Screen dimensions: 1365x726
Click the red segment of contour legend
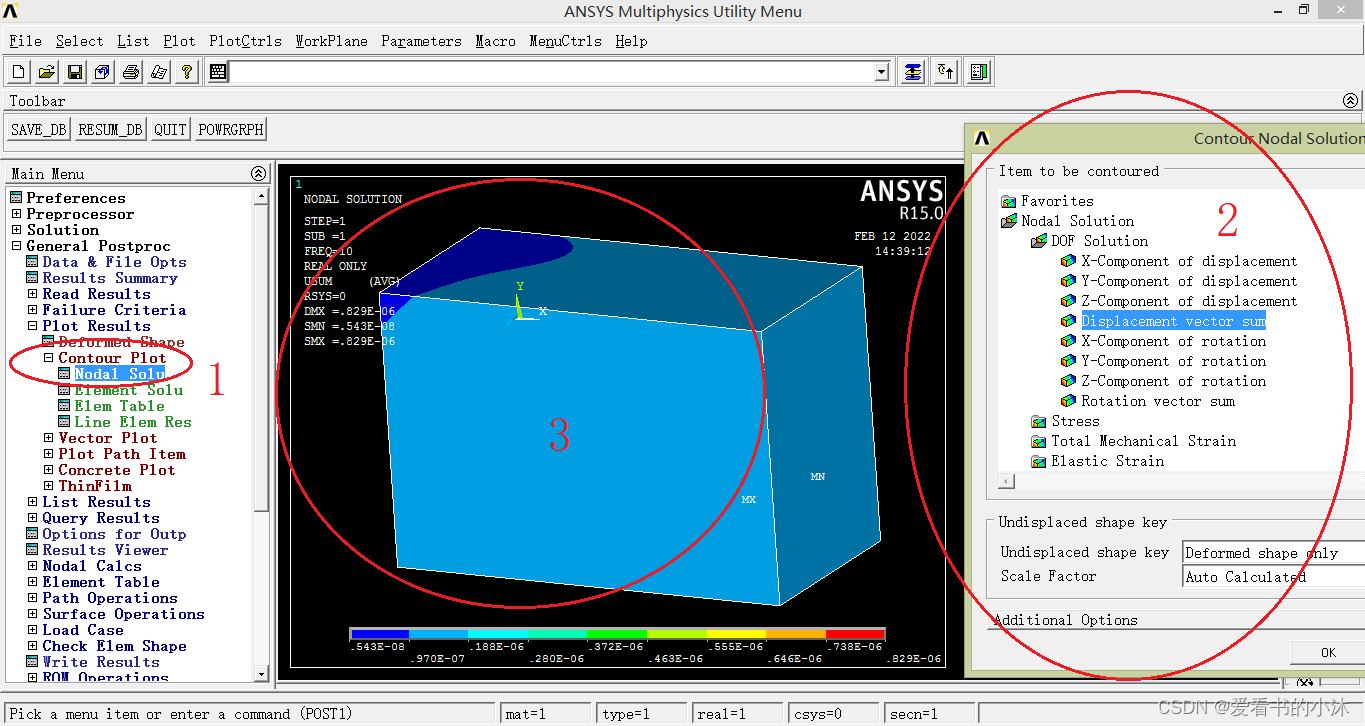[855, 634]
